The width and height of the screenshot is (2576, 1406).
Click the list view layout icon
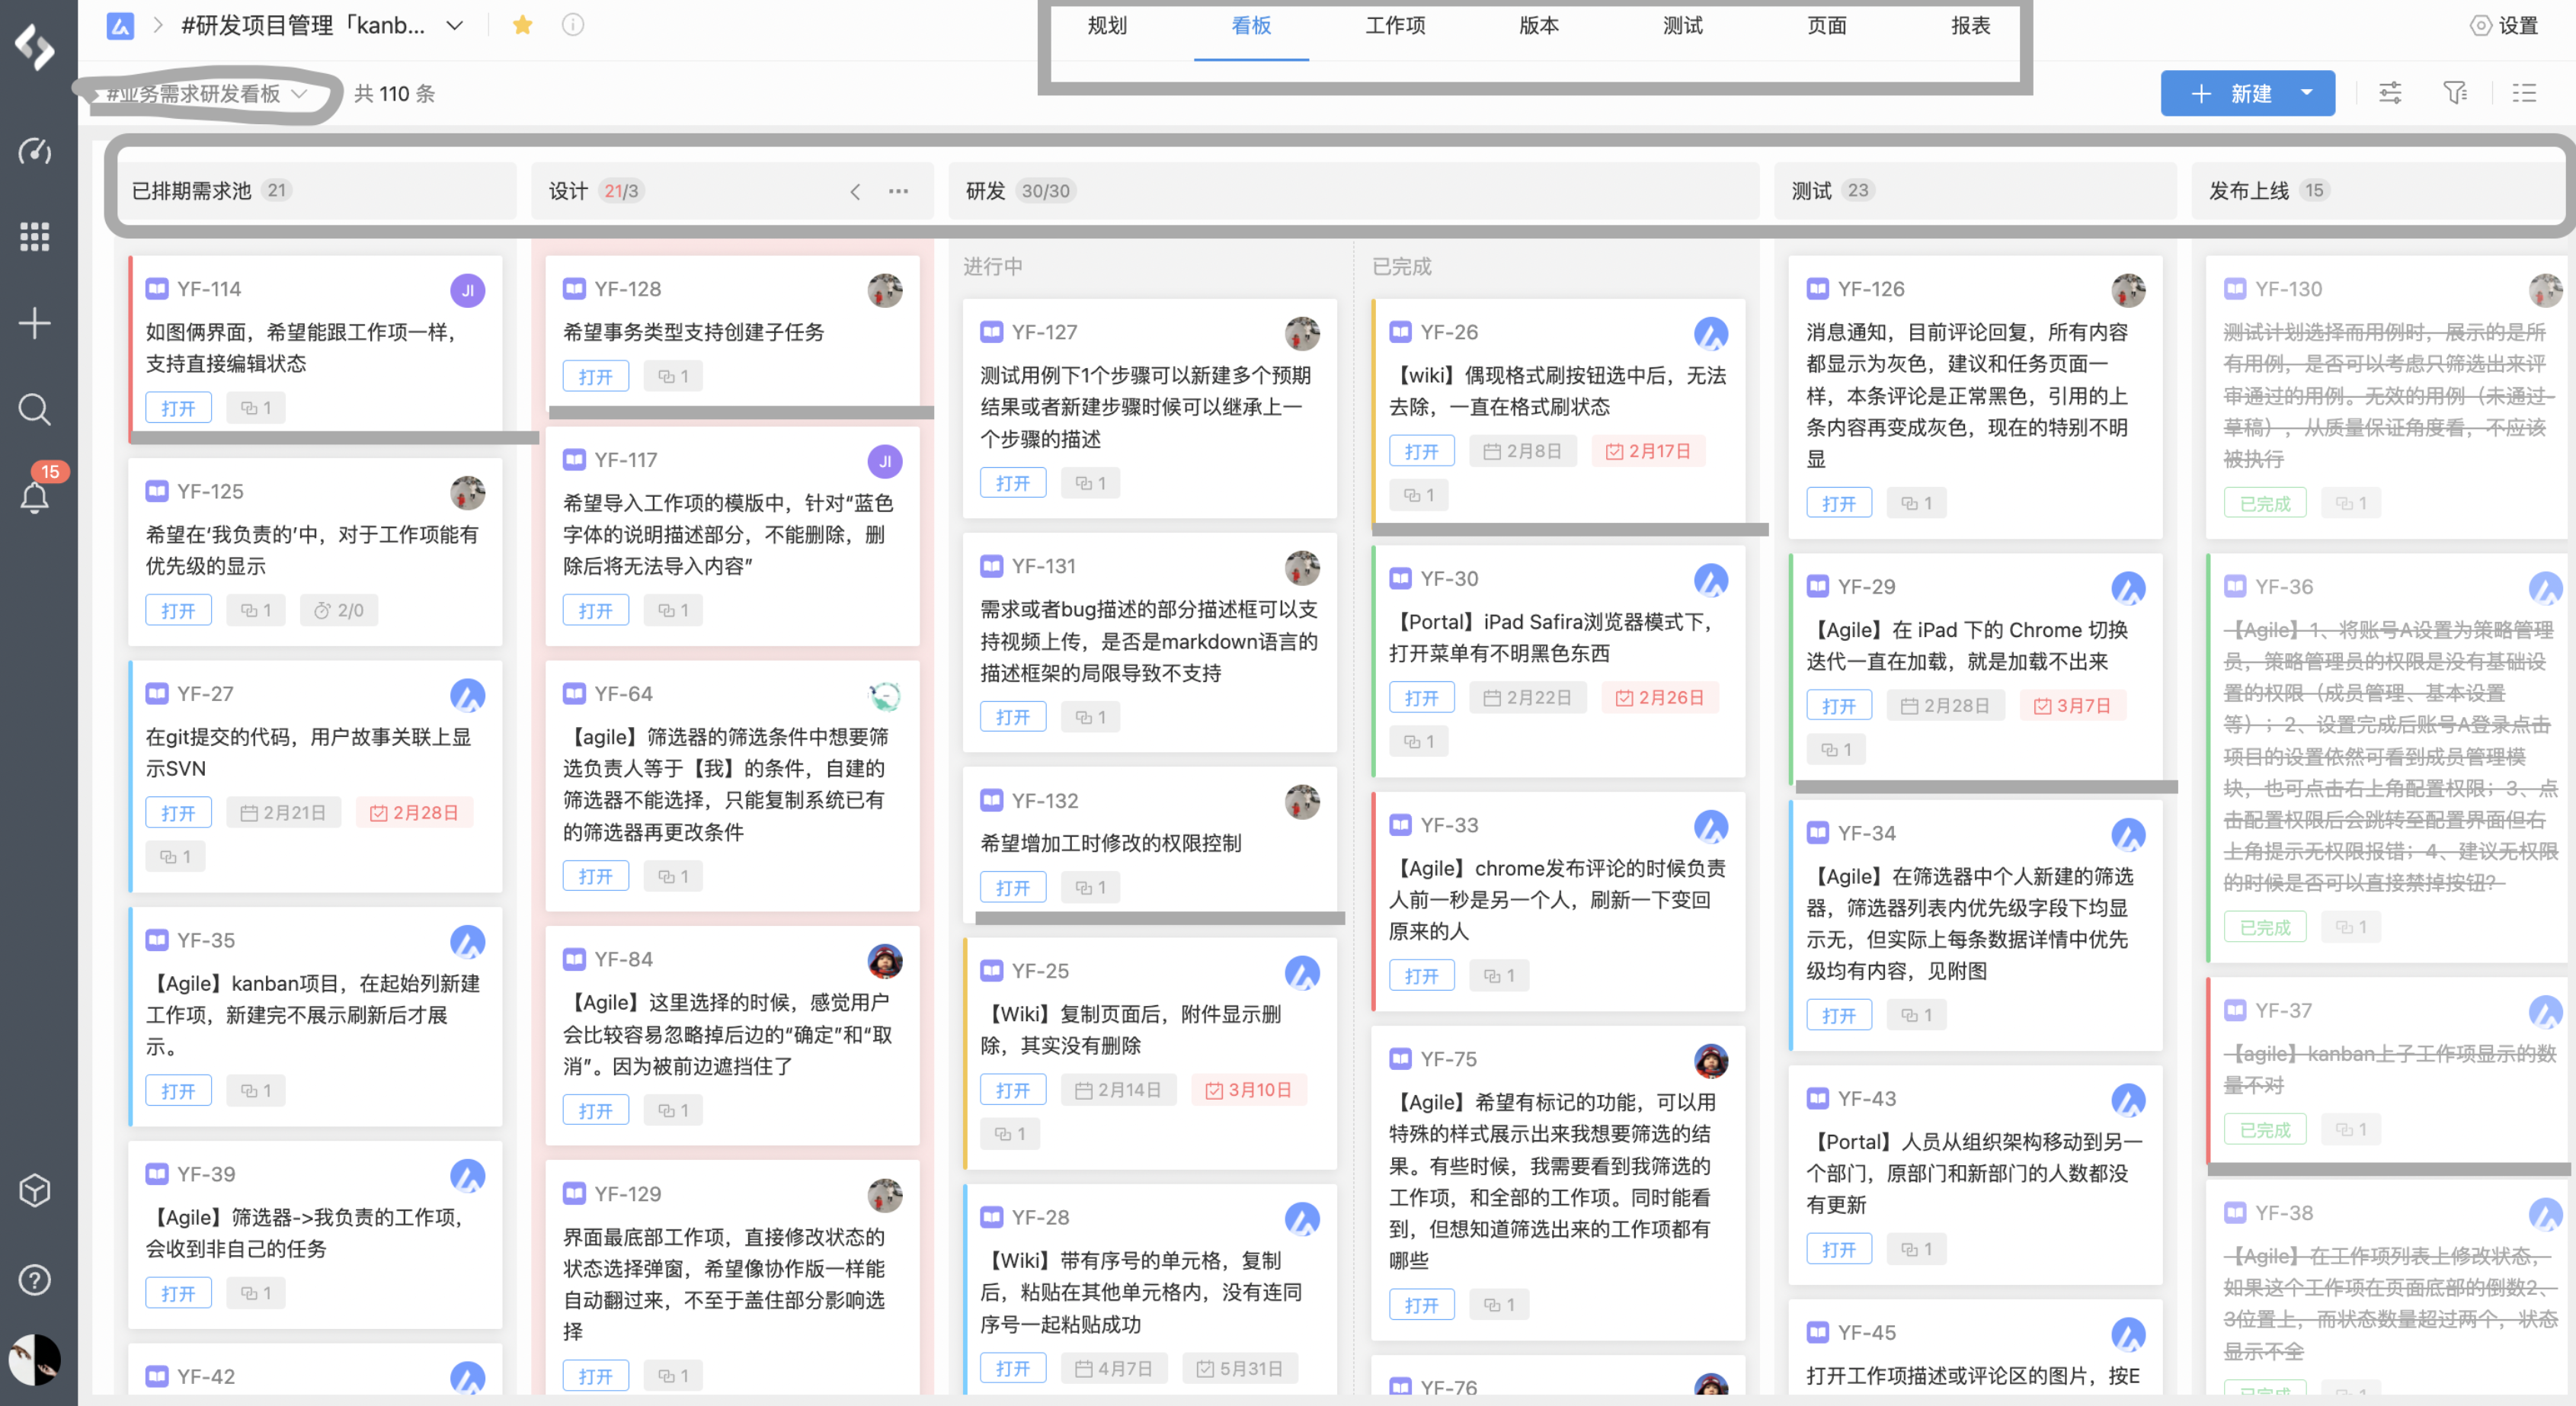point(2524,93)
